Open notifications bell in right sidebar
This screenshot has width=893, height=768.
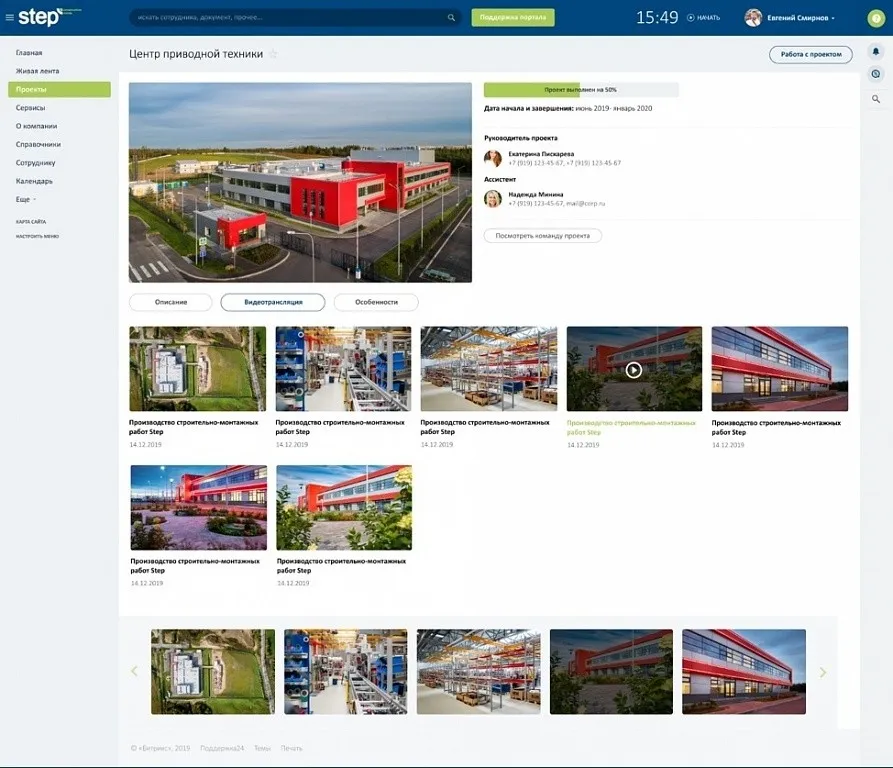[876, 51]
